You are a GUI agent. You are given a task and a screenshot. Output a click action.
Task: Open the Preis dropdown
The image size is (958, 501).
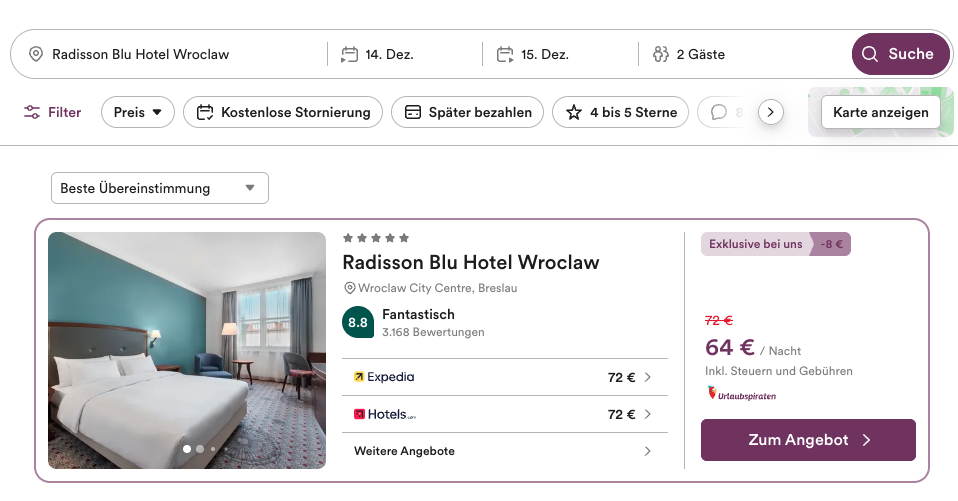coord(138,112)
